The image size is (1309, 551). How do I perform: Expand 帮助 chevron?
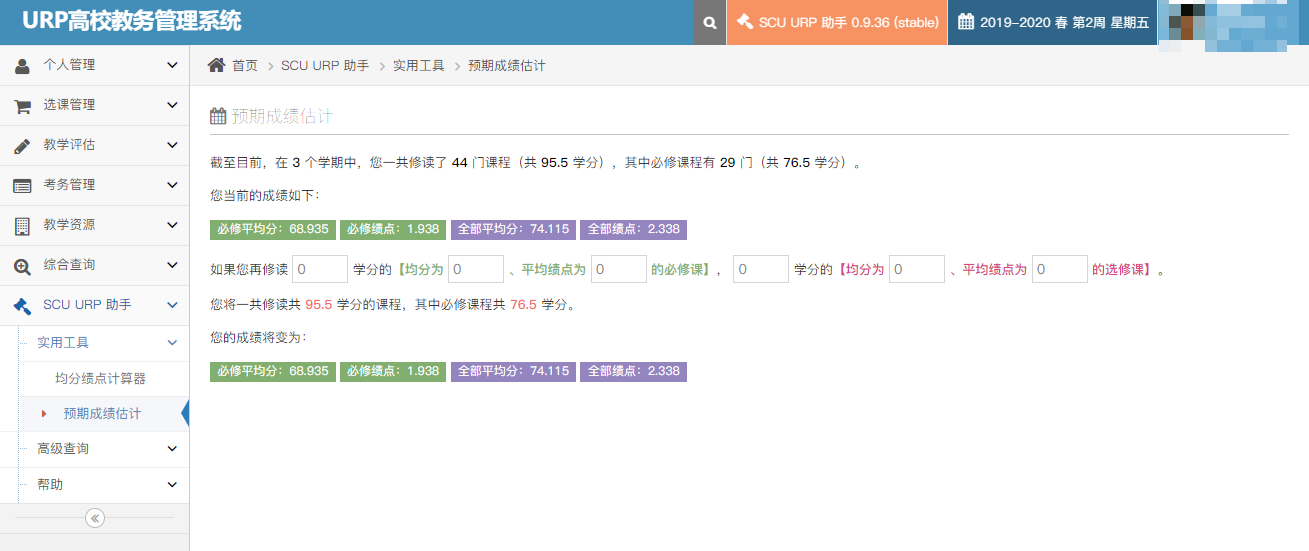(172, 484)
